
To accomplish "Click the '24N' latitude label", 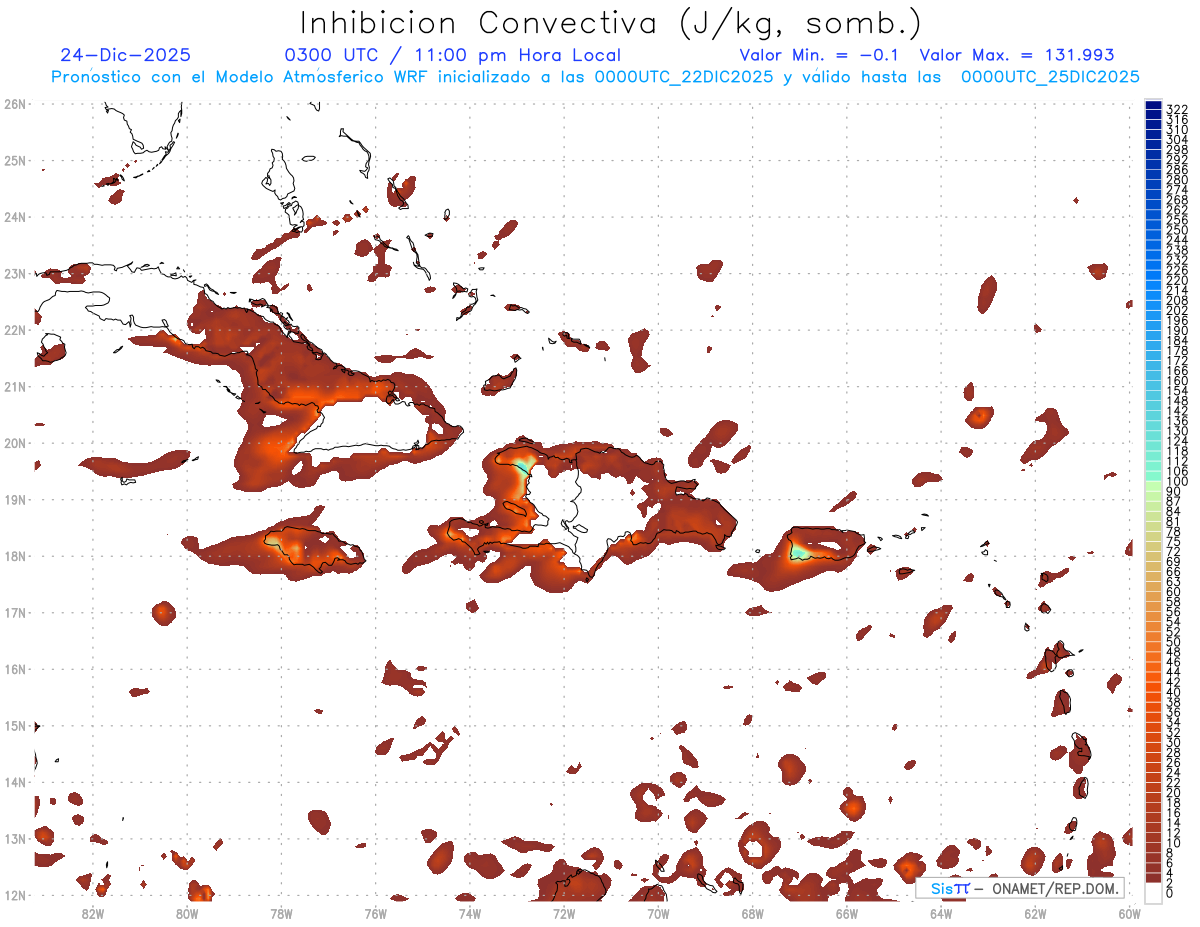I will pos(15,217).
